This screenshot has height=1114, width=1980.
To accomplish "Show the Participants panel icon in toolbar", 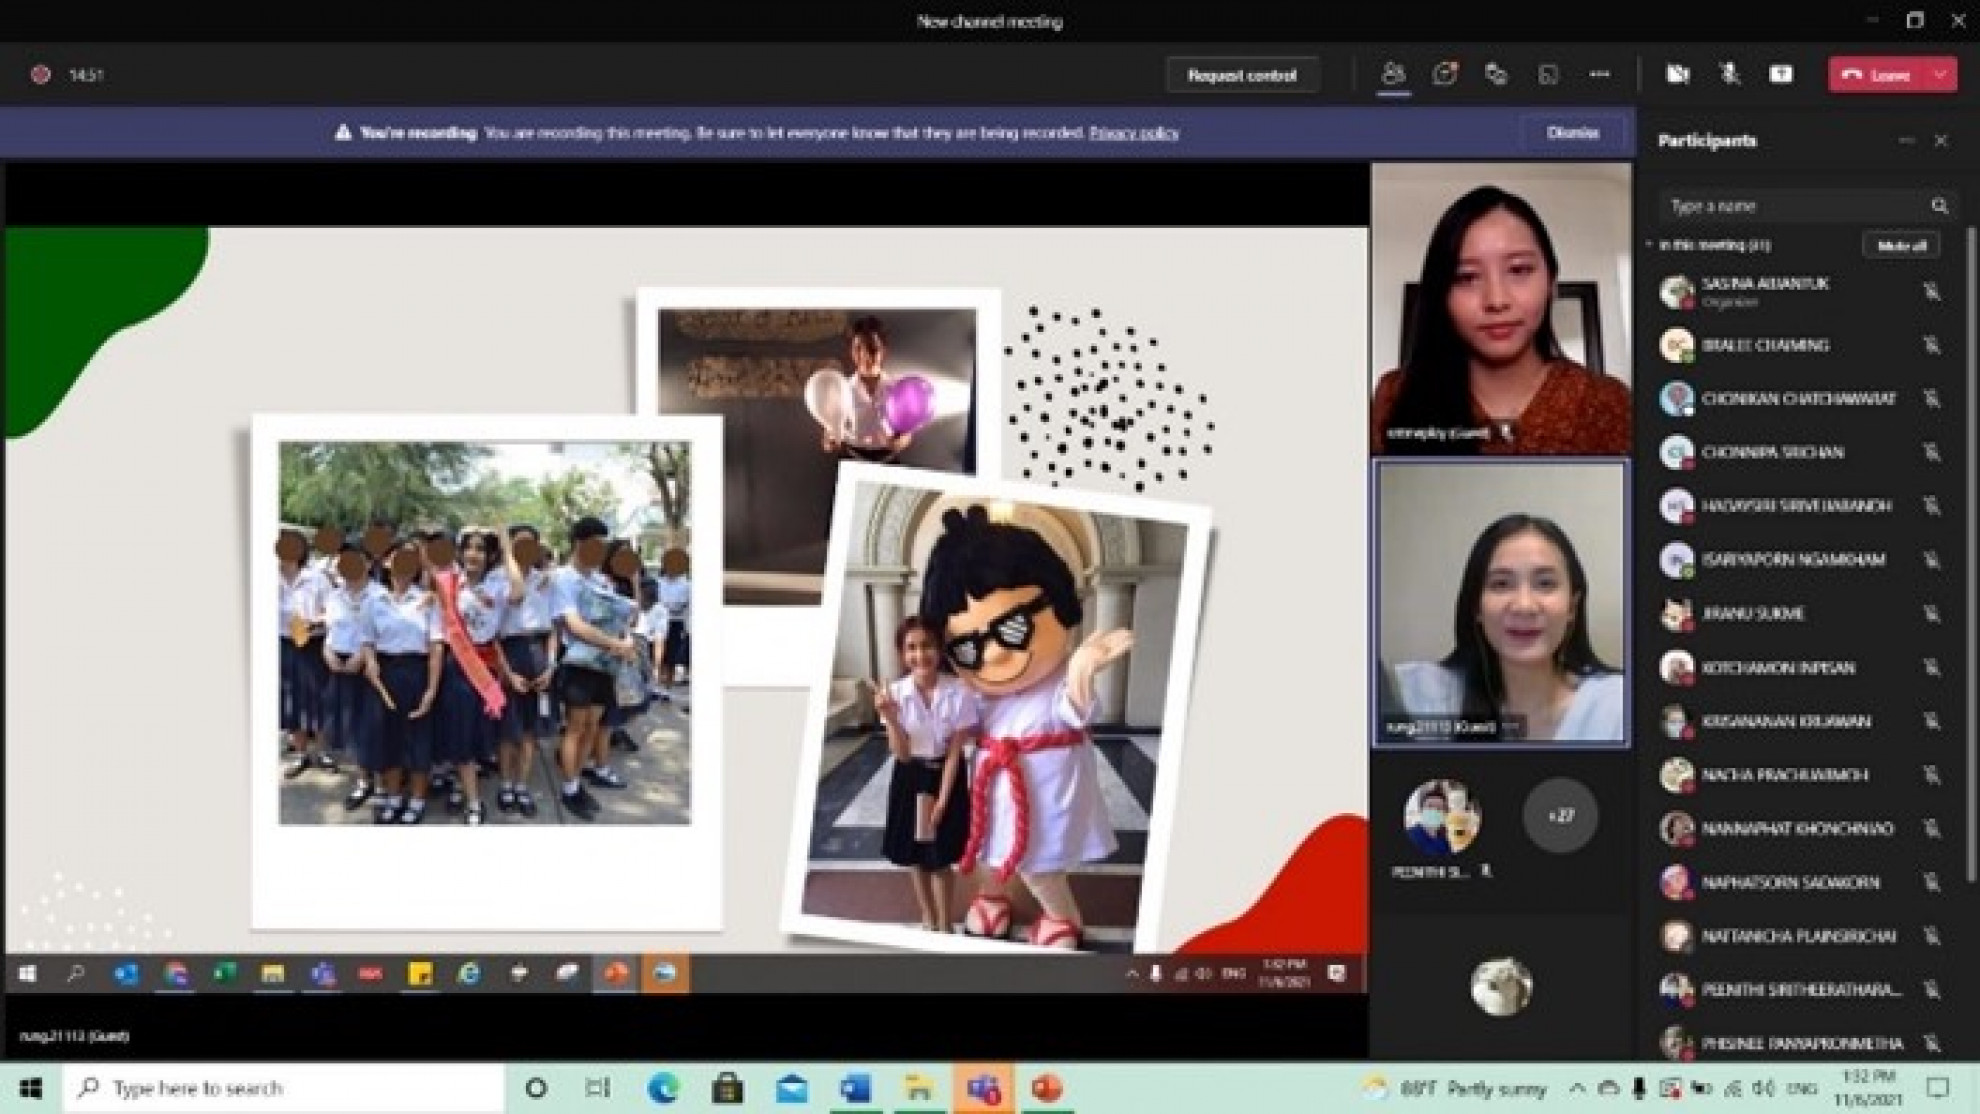I will coord(1393,74).
